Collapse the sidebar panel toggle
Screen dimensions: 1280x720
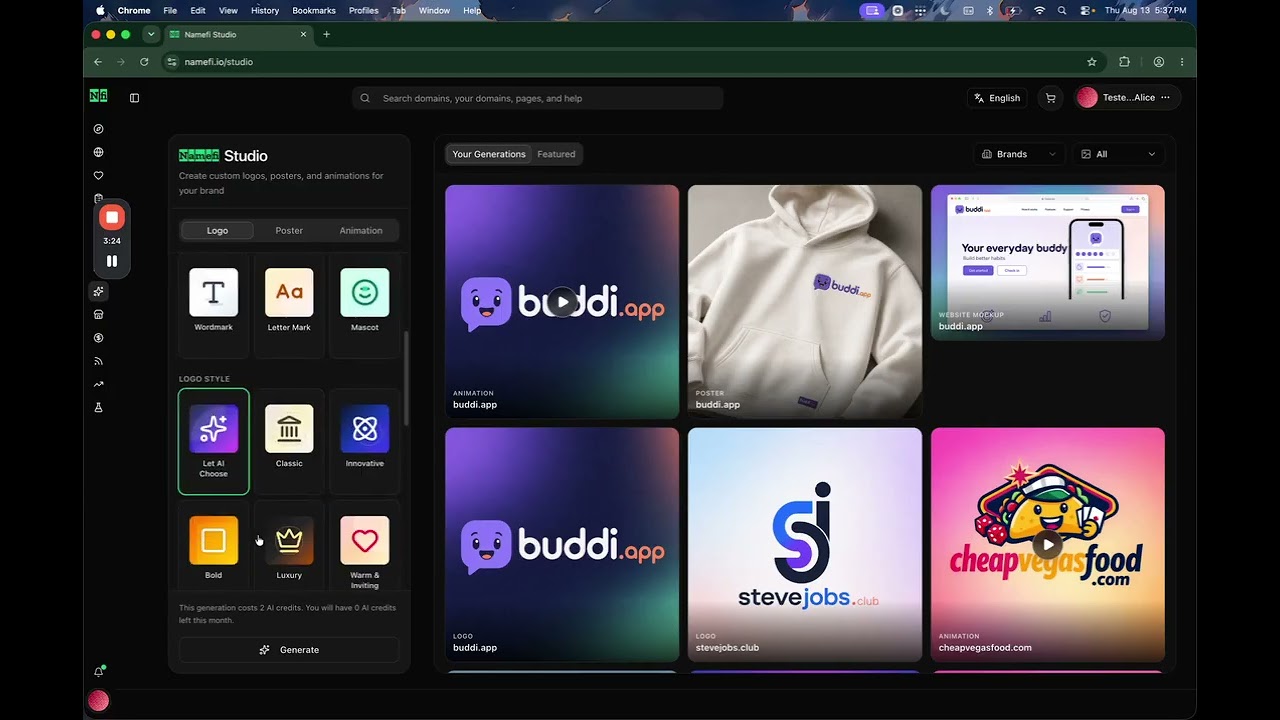pyautogui.click(x=135, y=98)
